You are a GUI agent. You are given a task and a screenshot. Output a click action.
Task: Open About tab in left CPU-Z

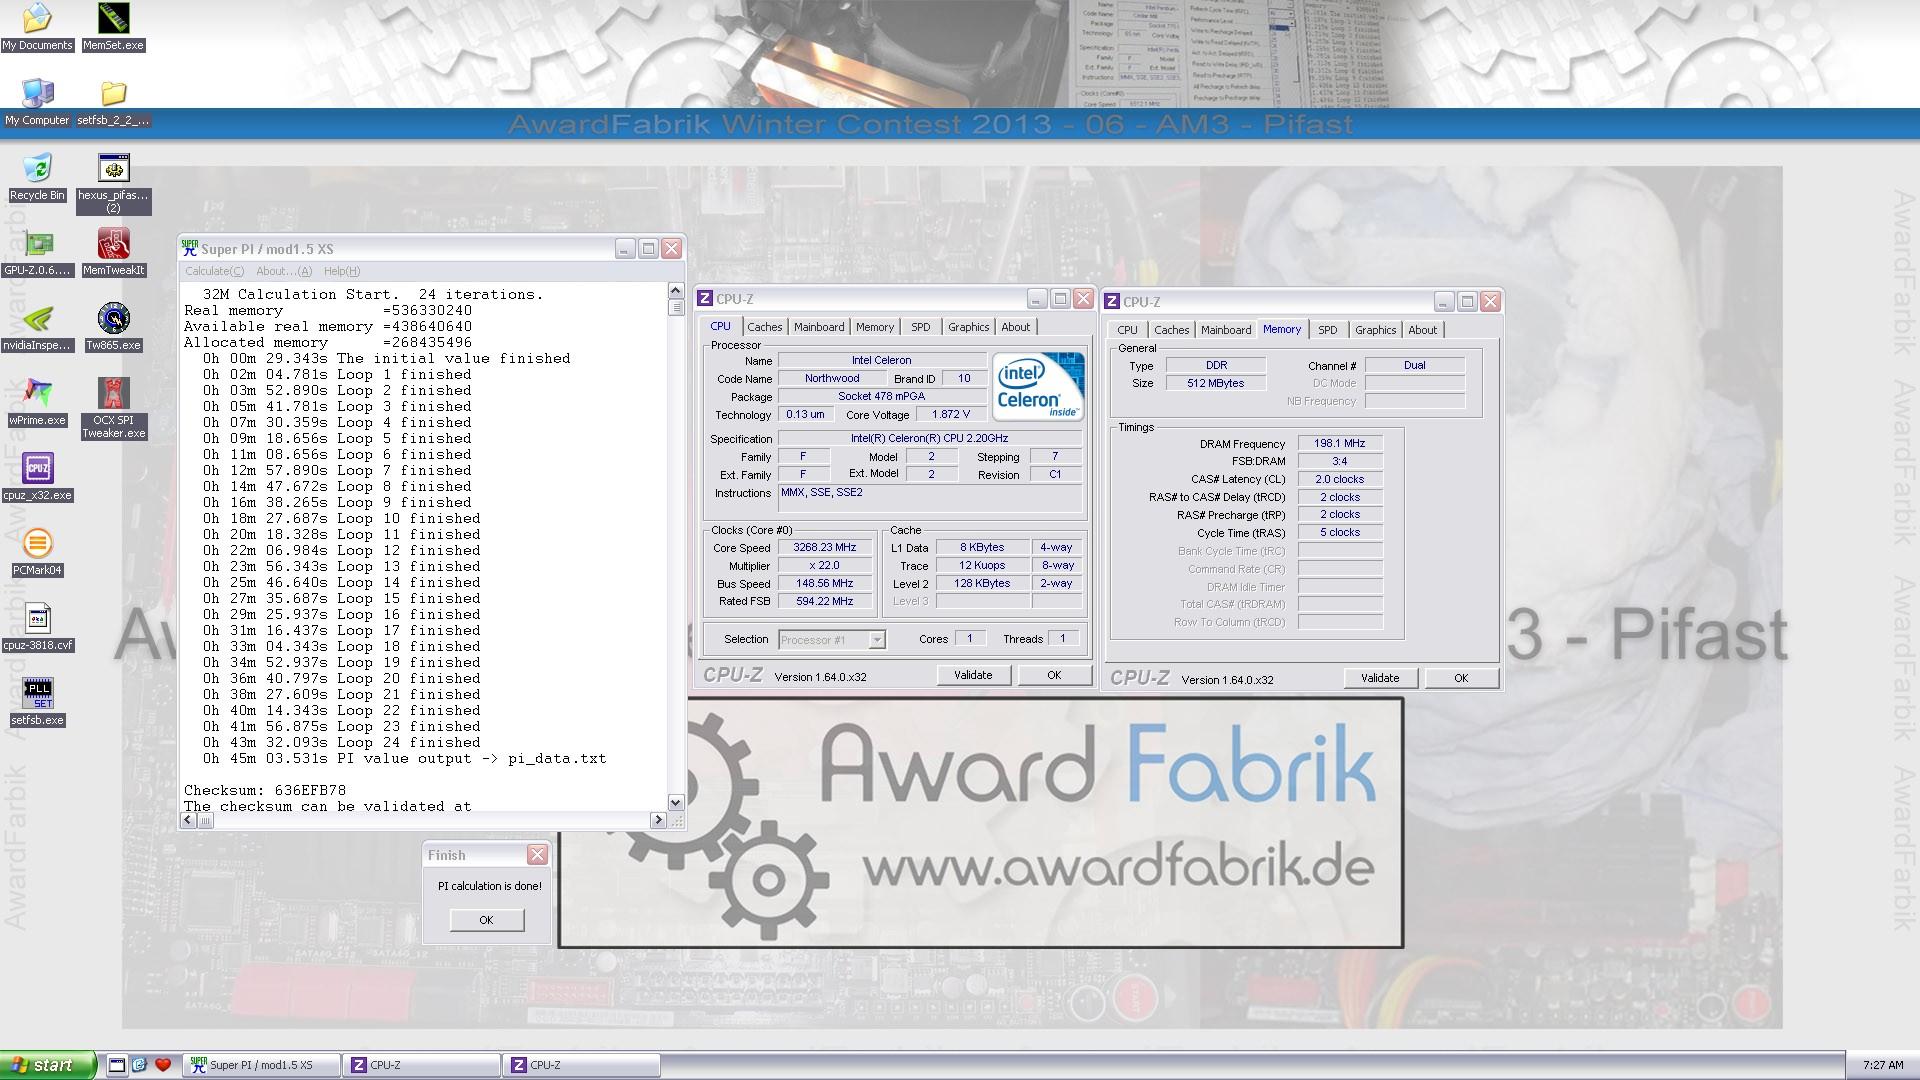(x=1015, y=327)
